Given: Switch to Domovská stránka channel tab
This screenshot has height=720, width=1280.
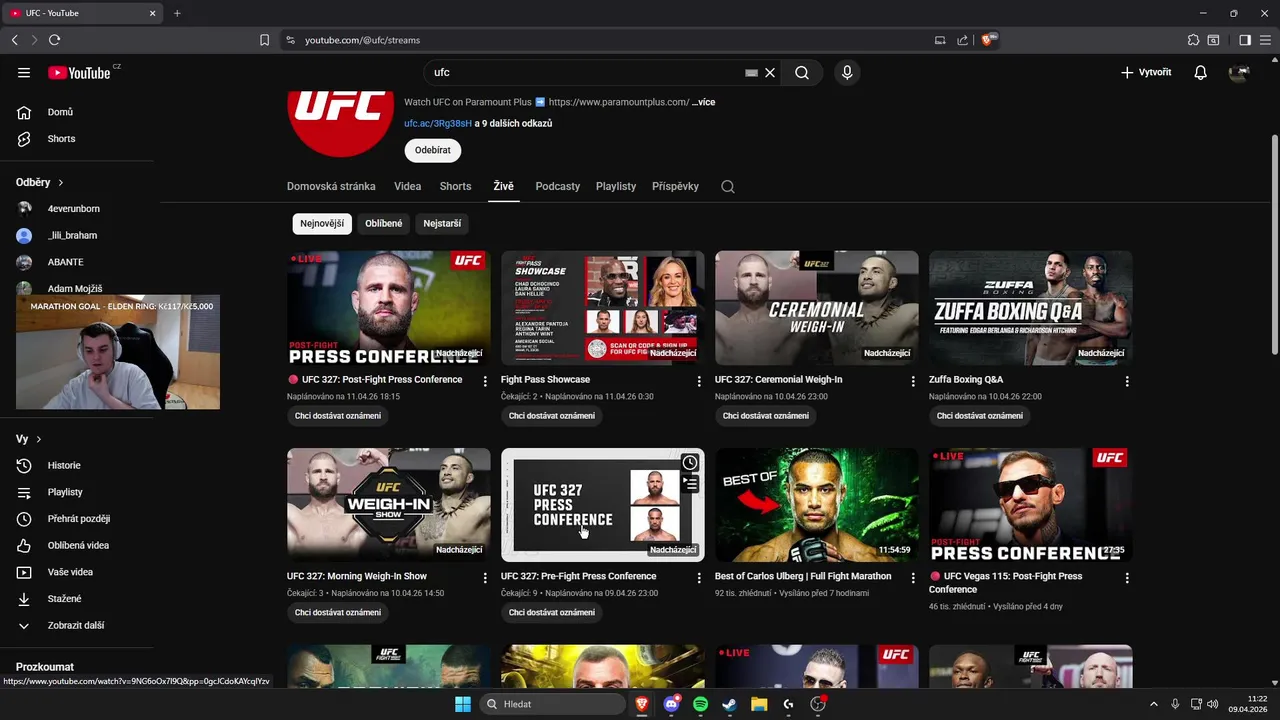Looking at the screenshot, I should (x=331, y=187).
